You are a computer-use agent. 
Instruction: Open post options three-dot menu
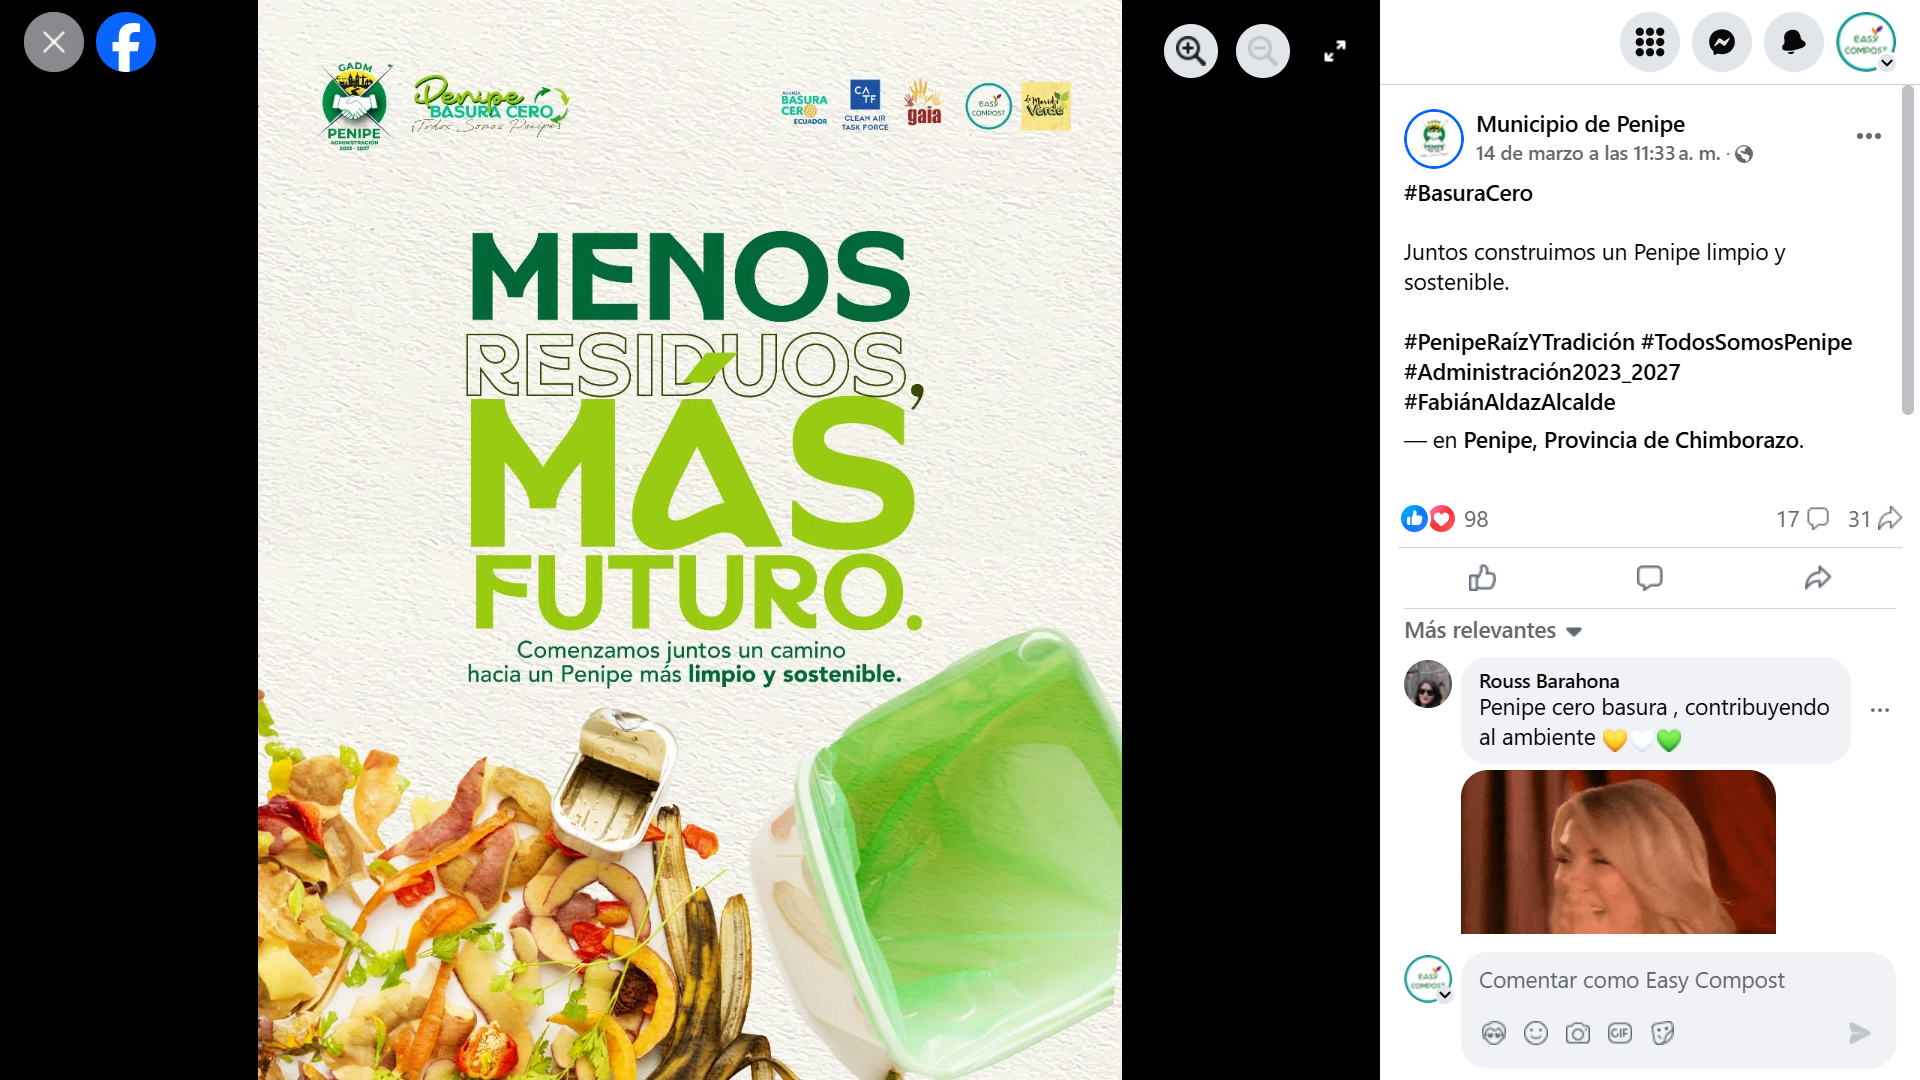point(1869,136)
